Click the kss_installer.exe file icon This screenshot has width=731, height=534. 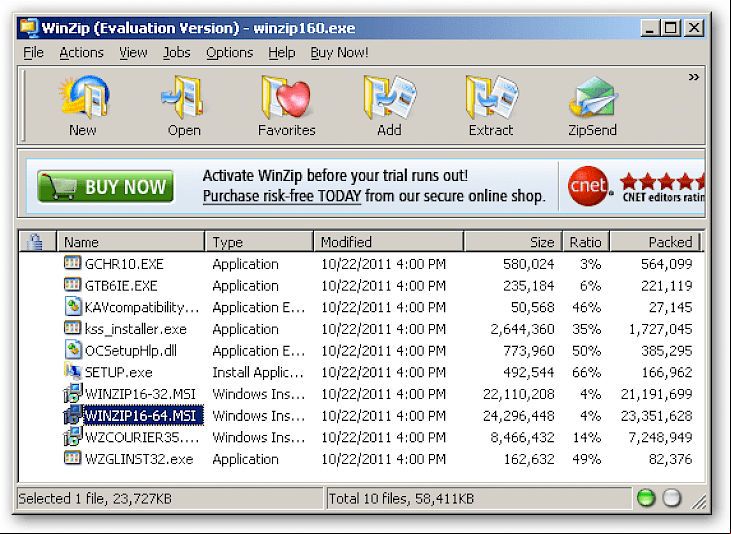(72, 328)
